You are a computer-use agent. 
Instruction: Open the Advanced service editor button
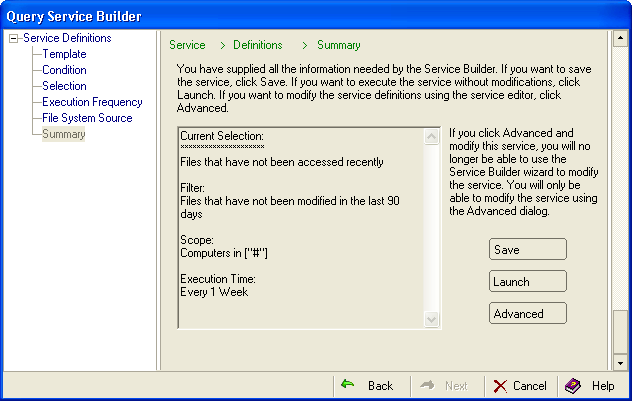[x=528, y=314]
